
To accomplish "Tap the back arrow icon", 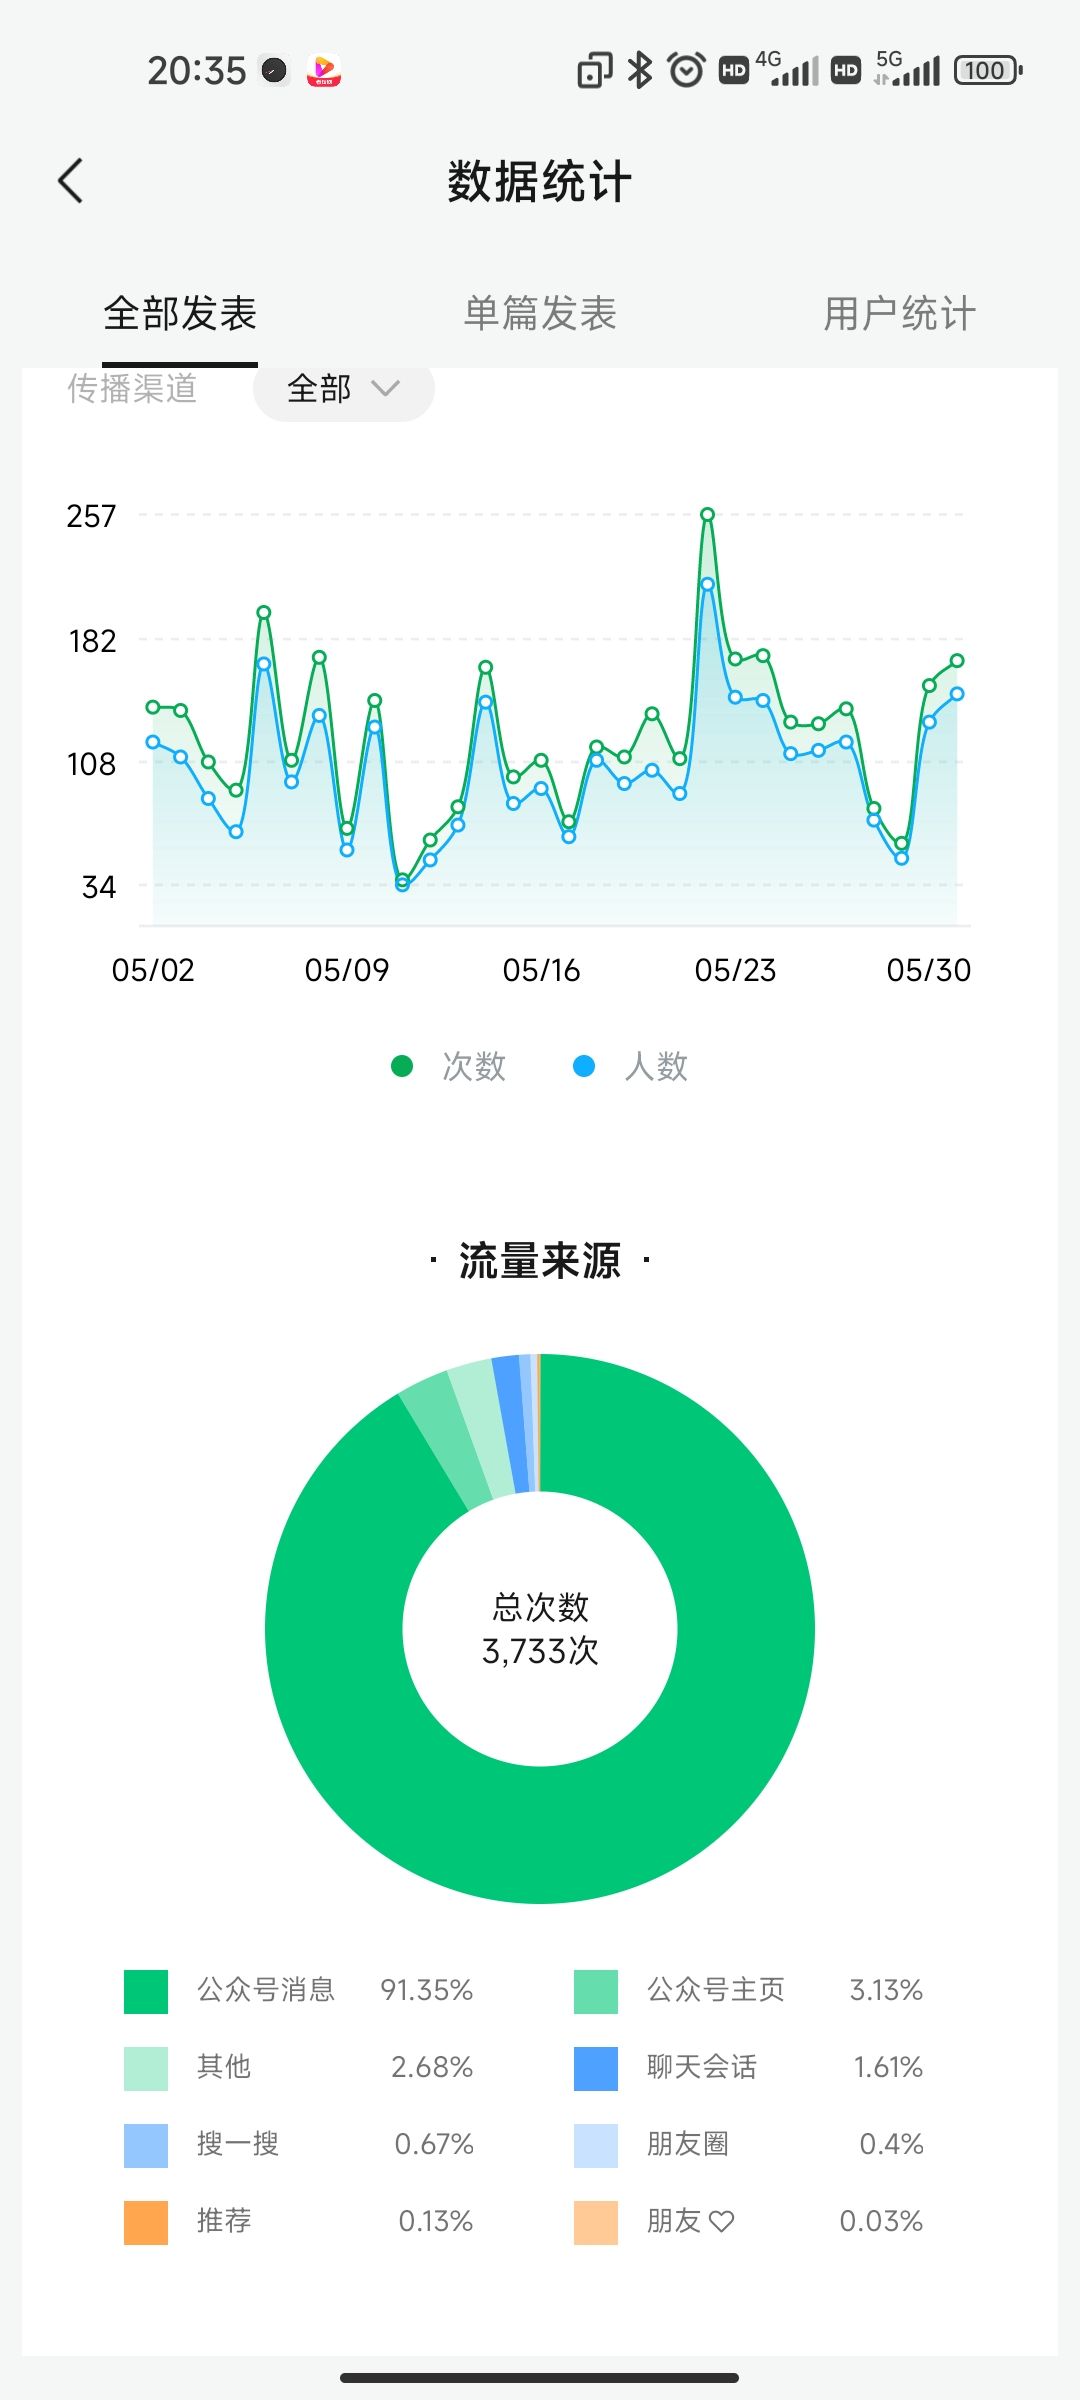I will (70, 181).
